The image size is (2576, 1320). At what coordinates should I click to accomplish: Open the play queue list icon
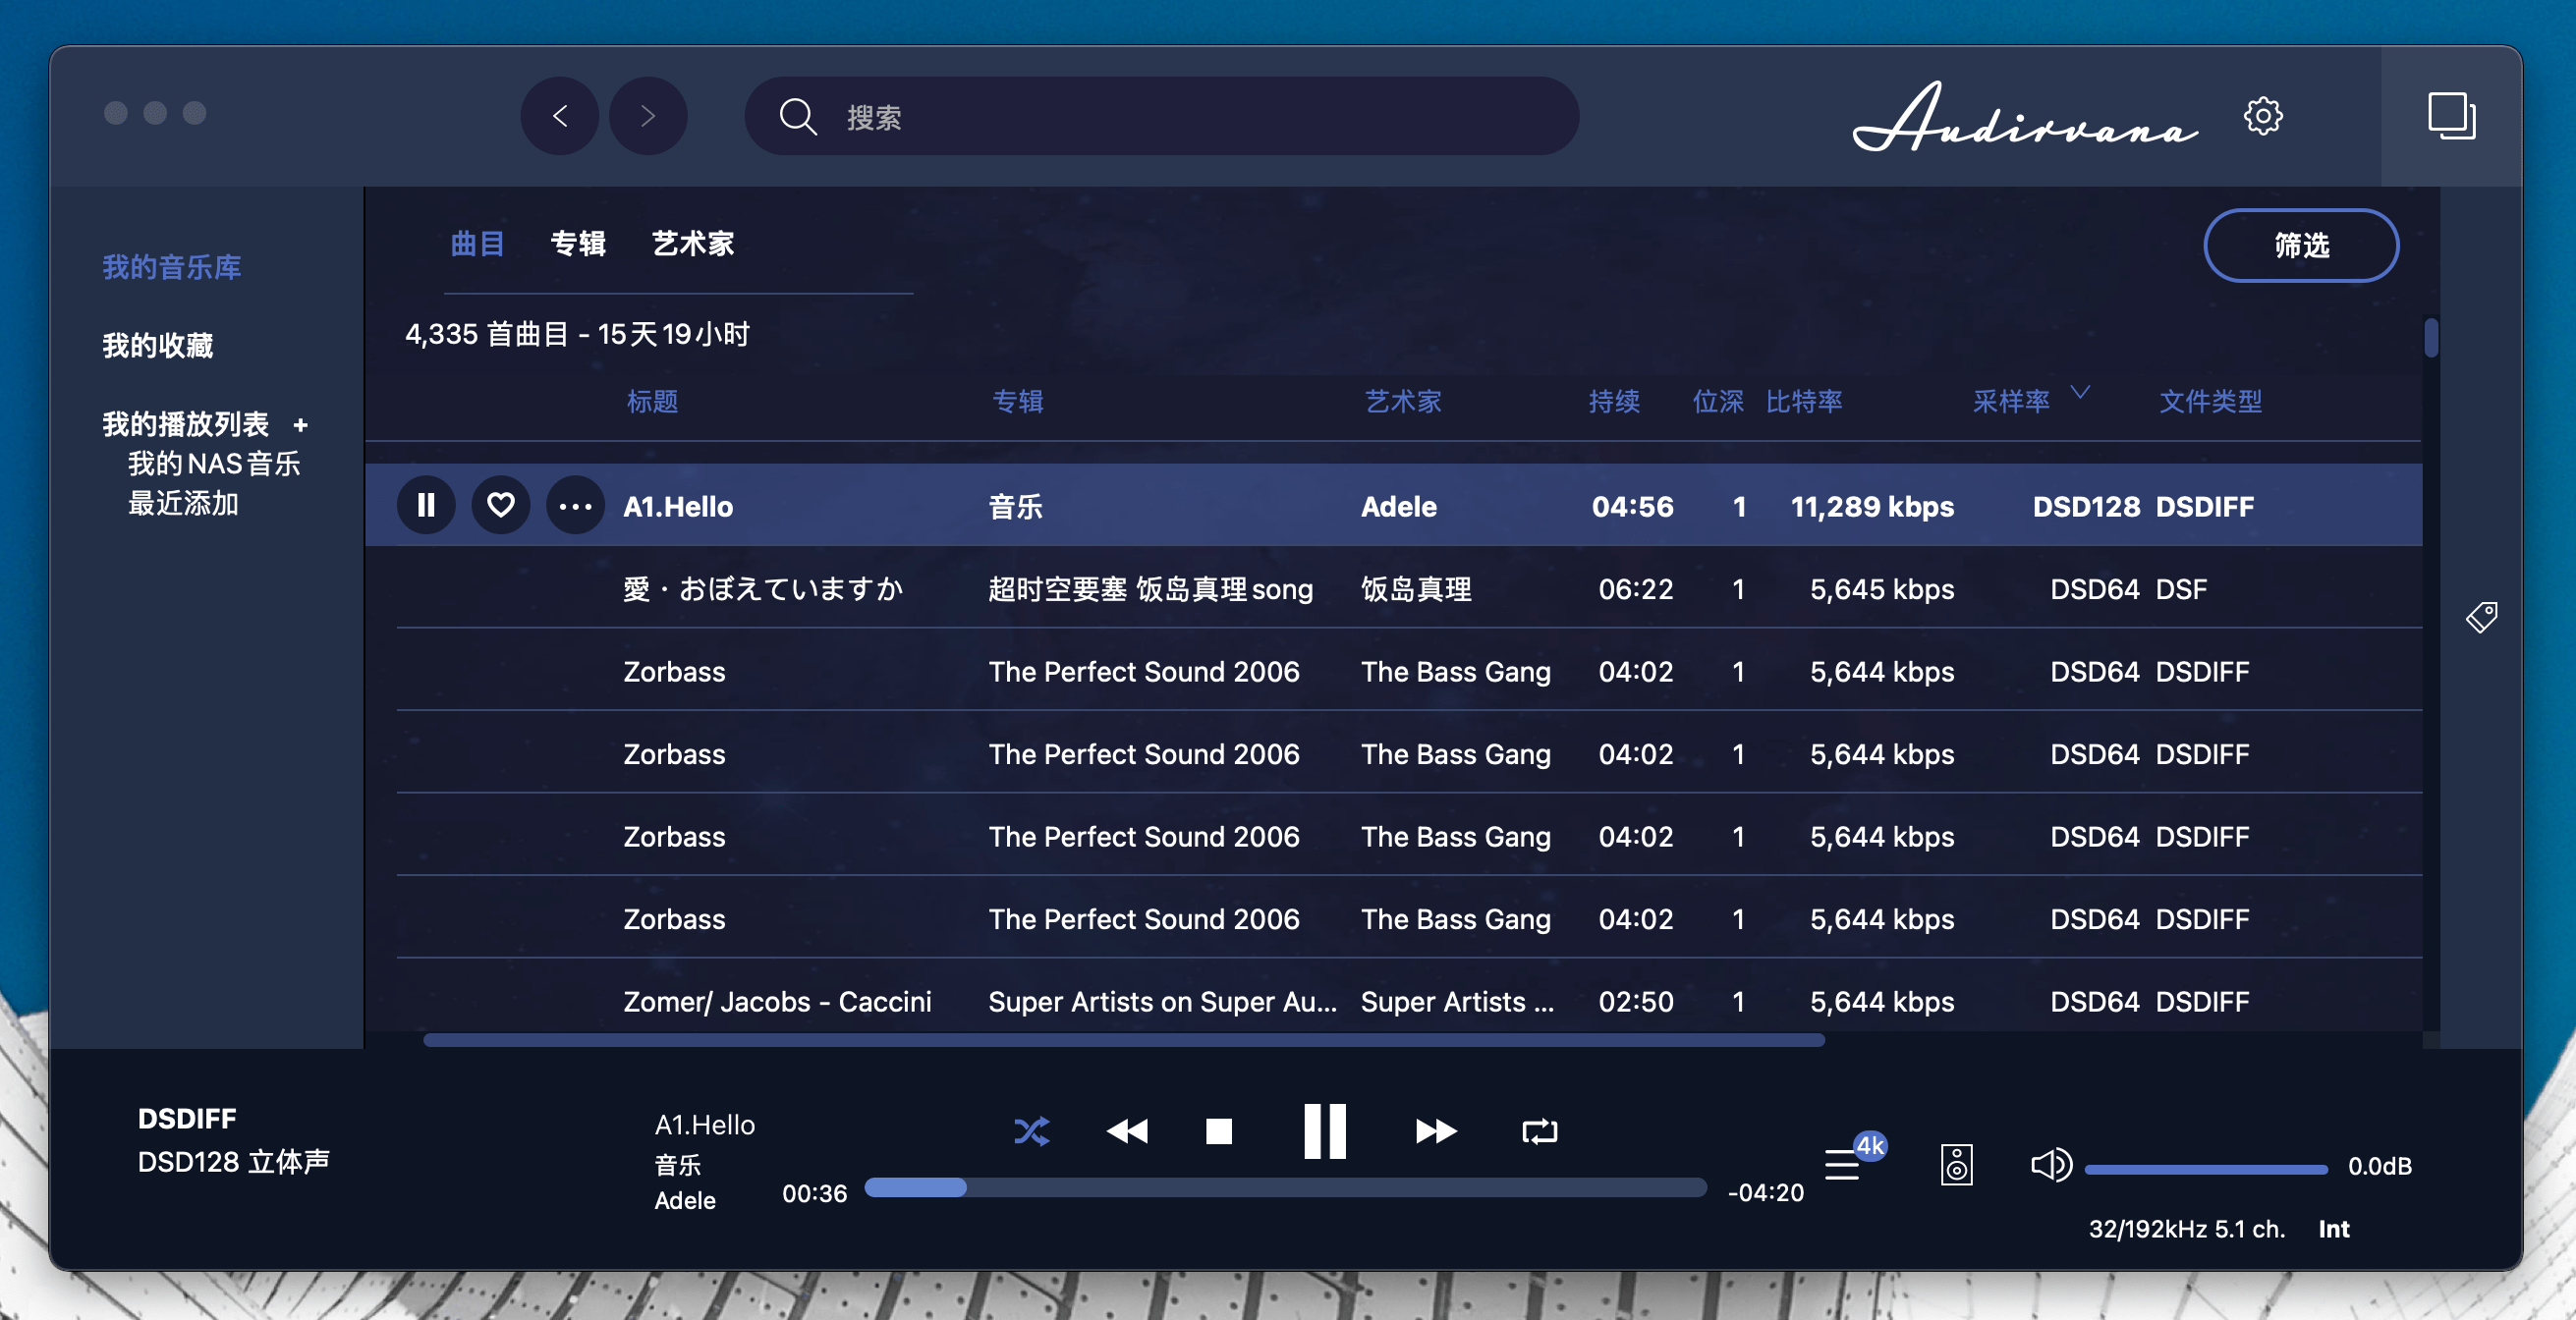1842,1165
